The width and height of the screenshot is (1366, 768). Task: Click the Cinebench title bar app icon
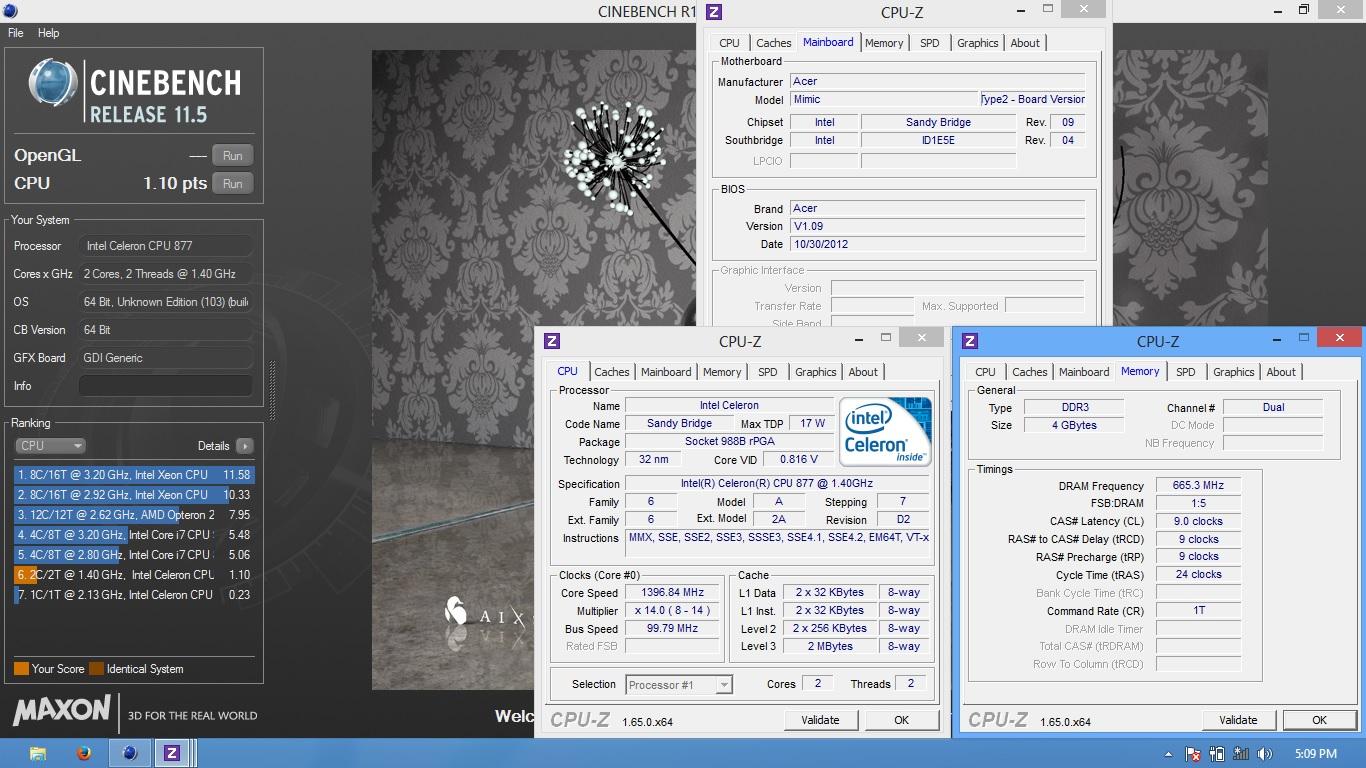[11, 11]
